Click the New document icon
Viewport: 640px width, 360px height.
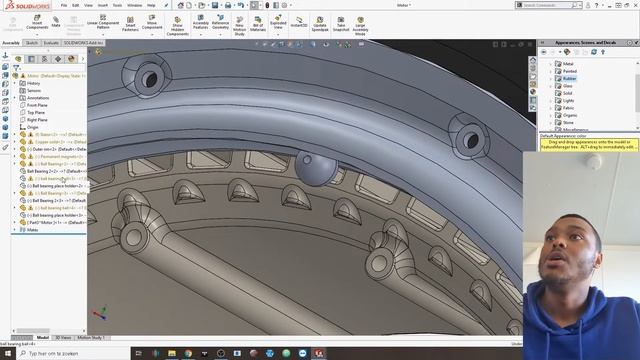point(189,5)
